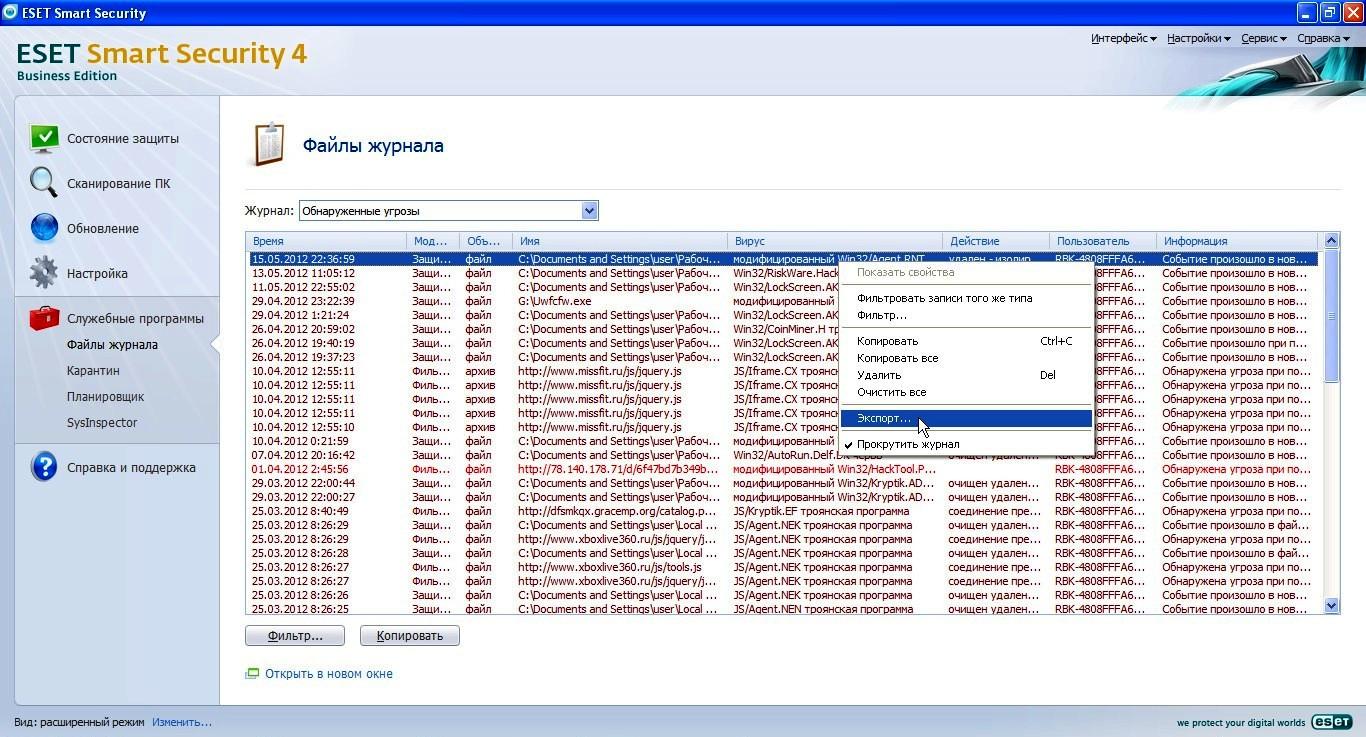This screenshot has width=1366, height=737.
Task: Choose Копировать все in the context menu
Action: (x=966, y=358)
